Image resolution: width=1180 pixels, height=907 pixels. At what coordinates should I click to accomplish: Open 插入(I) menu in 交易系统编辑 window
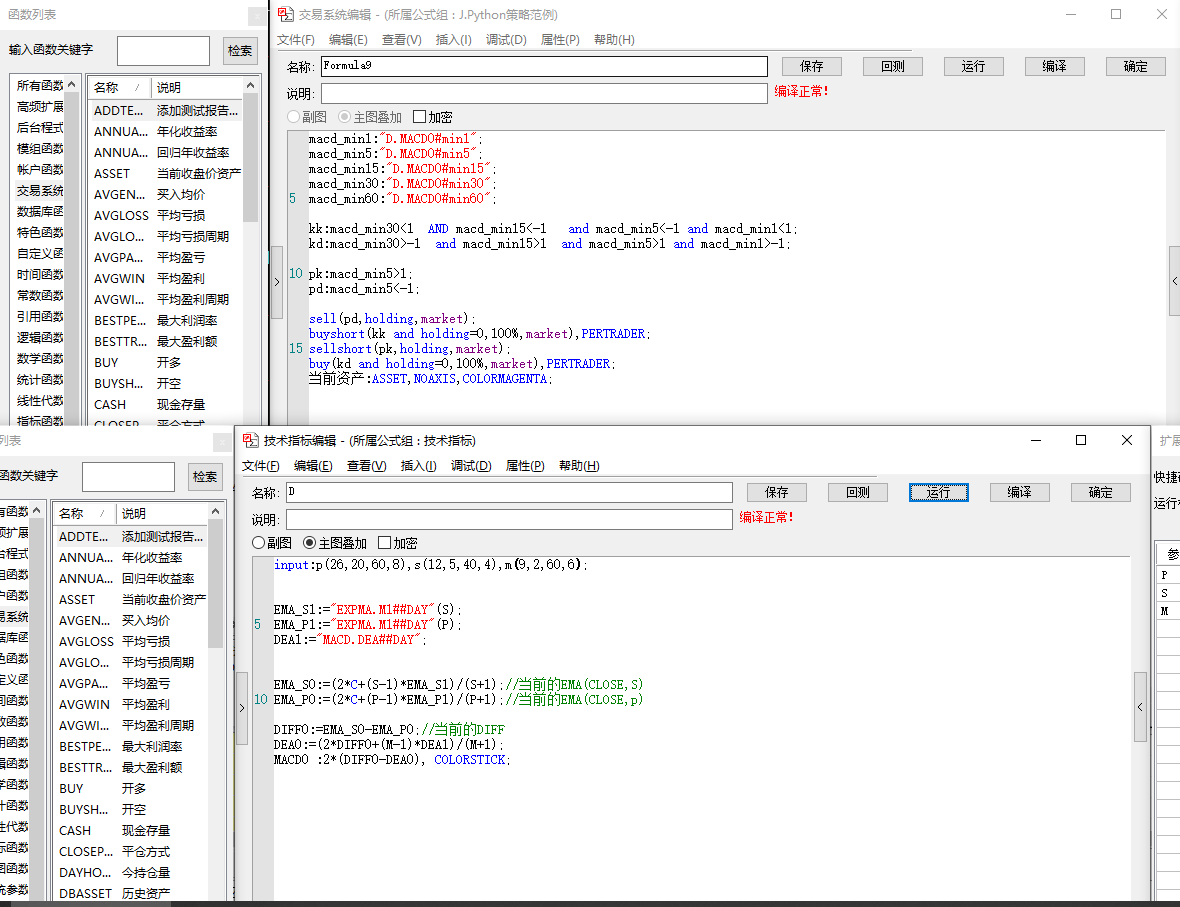click(454, 40)
